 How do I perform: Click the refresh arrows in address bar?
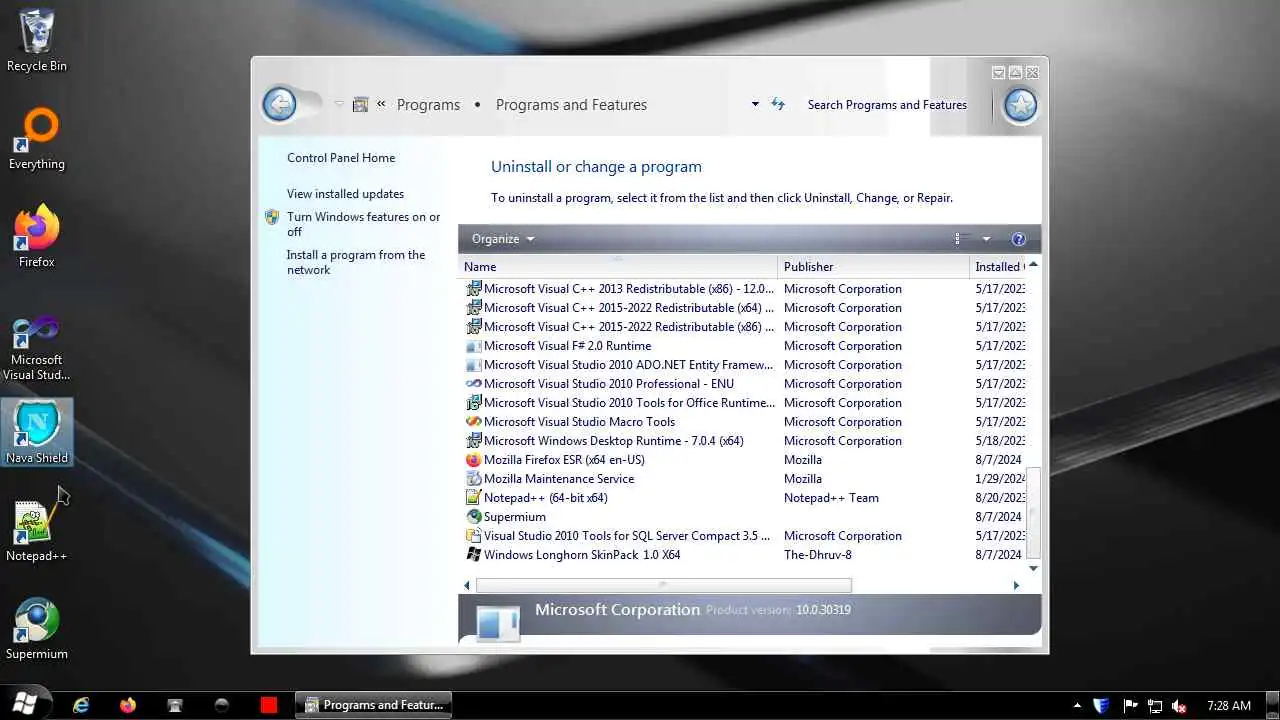(778, 104)
